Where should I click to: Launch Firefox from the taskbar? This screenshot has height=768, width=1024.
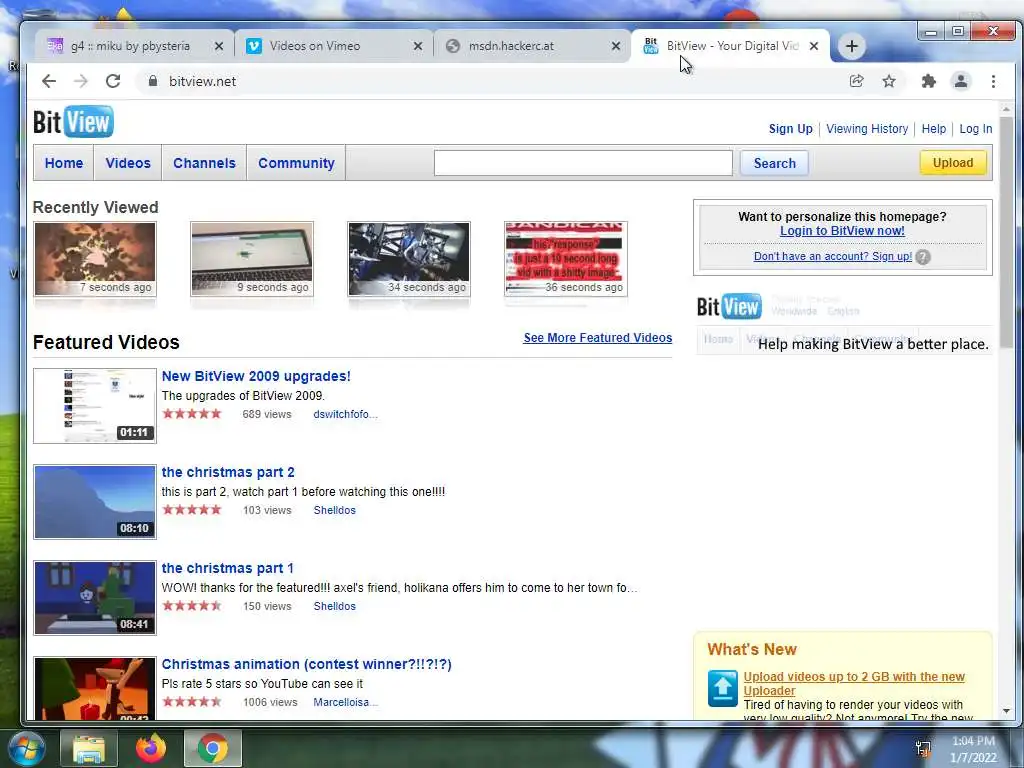point(151,748)
